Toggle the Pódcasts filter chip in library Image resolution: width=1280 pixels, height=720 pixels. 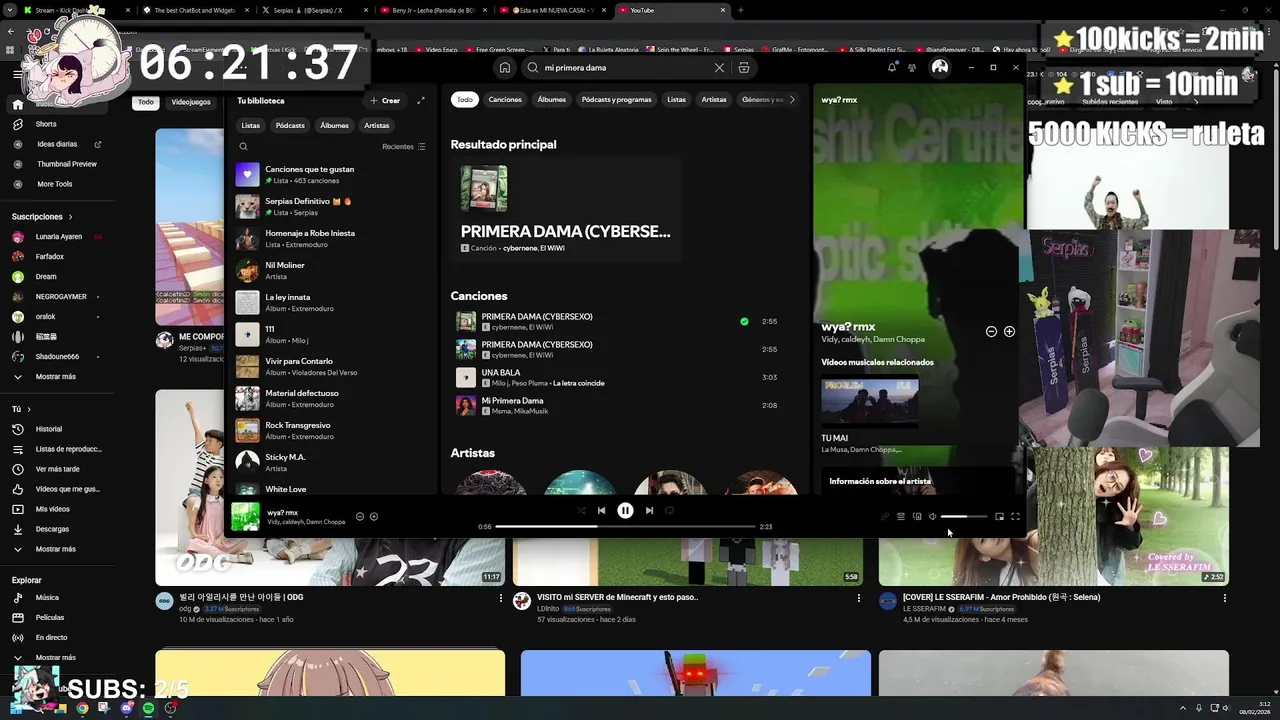(290, 126)
